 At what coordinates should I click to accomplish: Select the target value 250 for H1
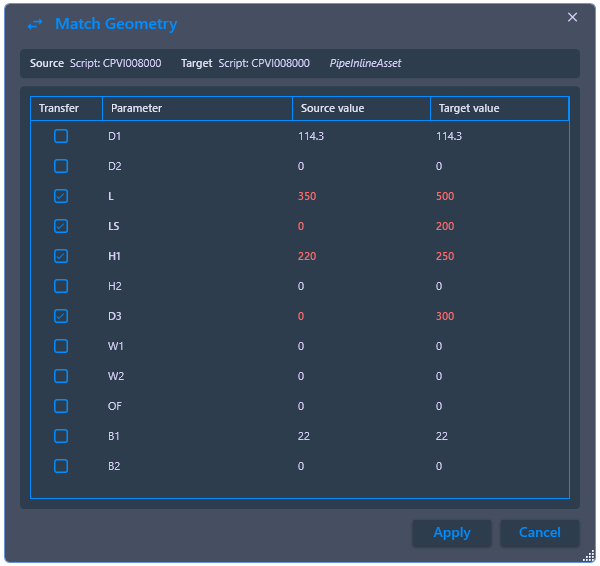pos(445,256)
